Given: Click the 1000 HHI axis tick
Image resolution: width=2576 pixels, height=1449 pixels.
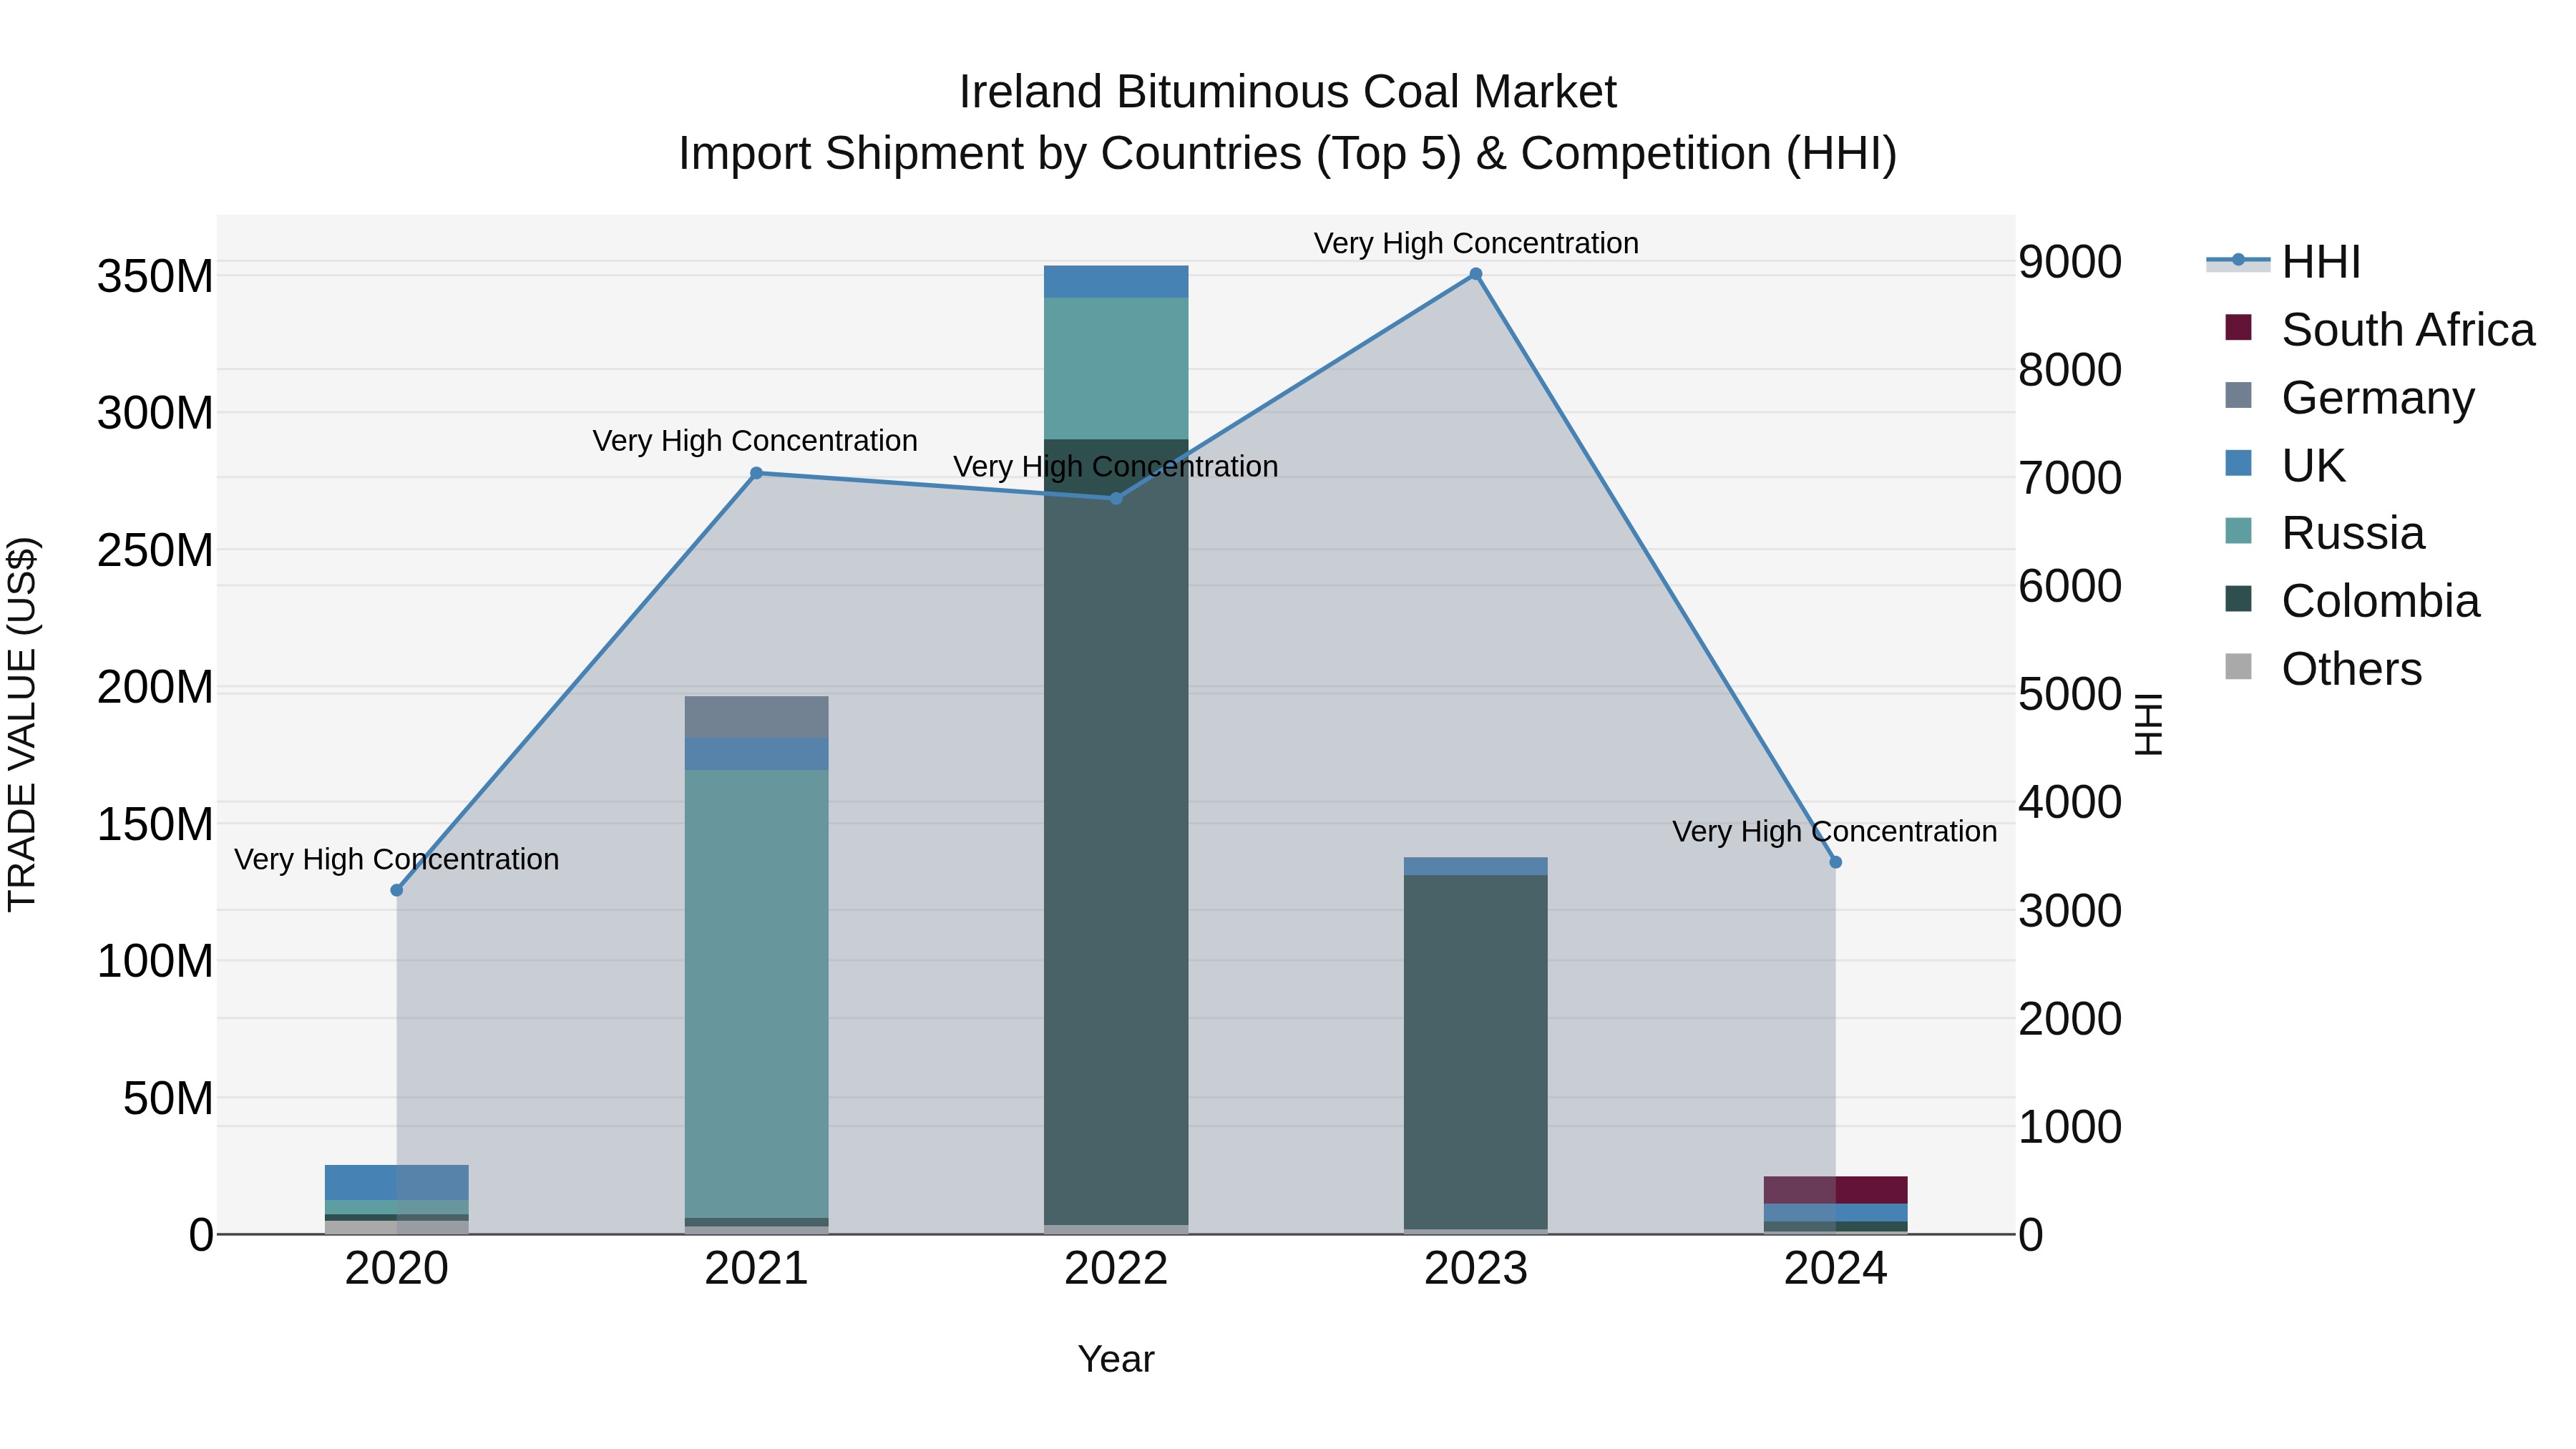Looking at the screenshot, I should click(x=2070, y=1127).
